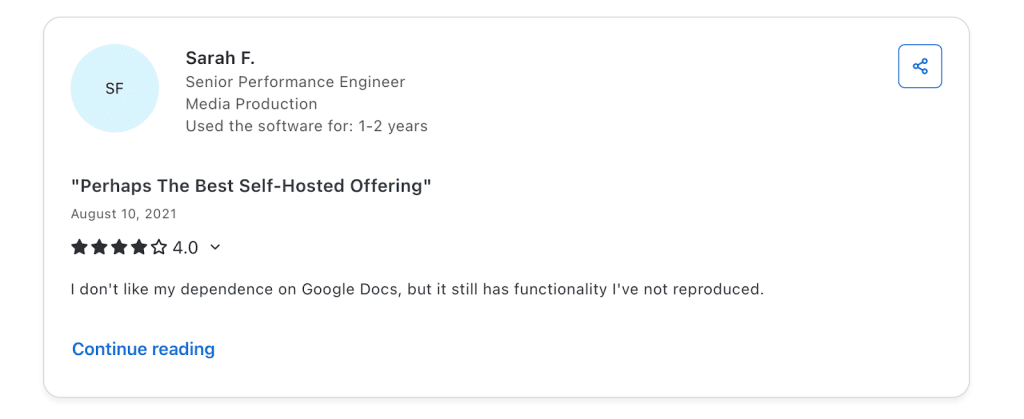
Task: Click the fifth empty rating star
Action: [159, 247]
